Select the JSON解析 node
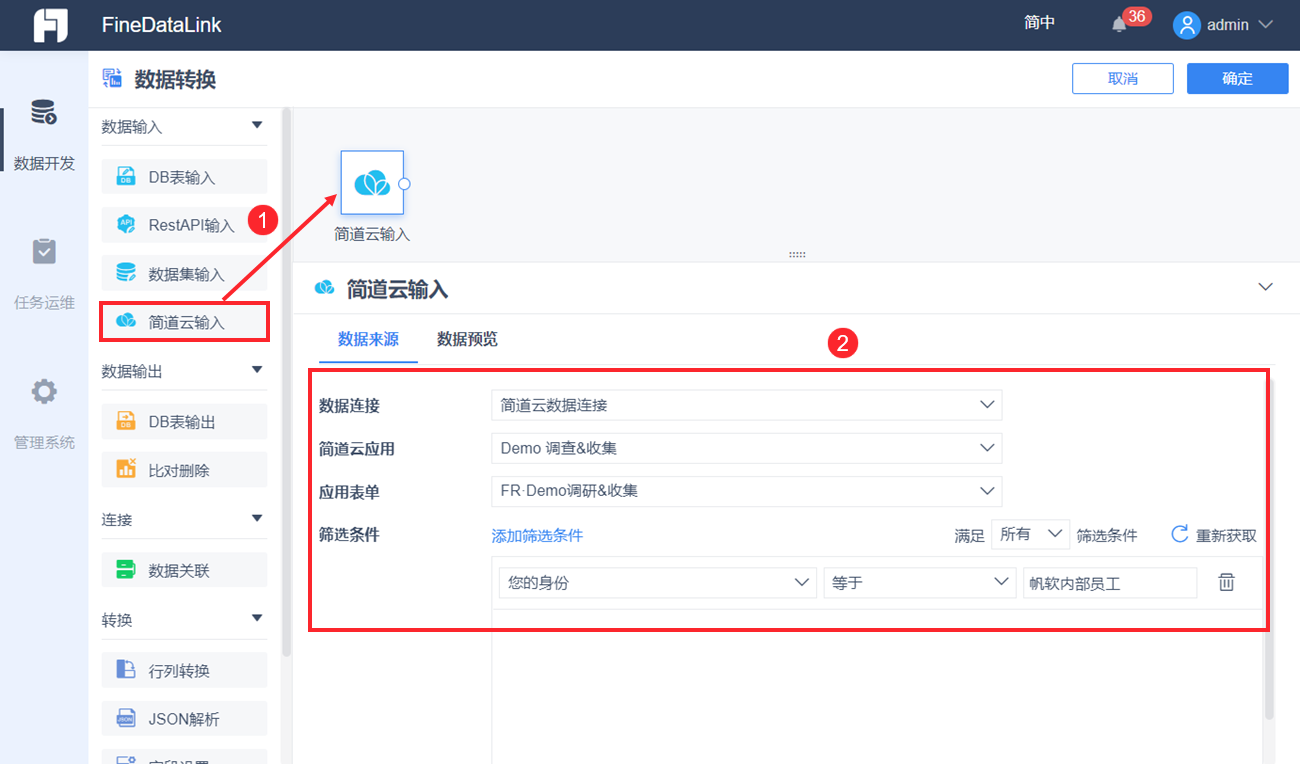Image resolution: width=1300 pixels, height=764 pixels. point(184,718)
